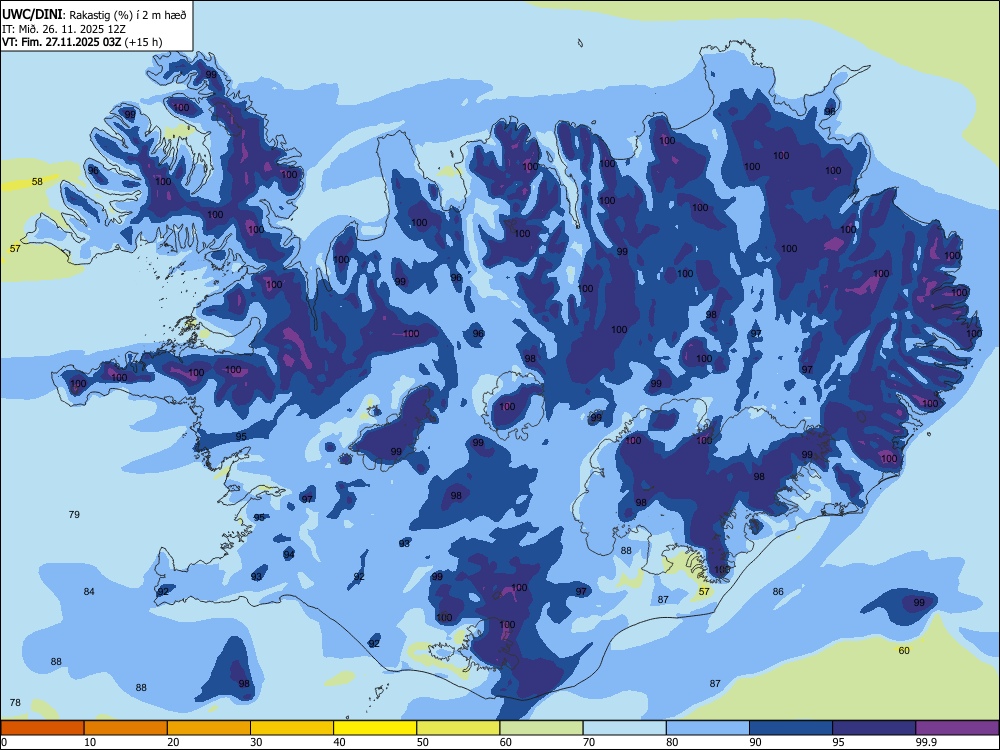Click the legend tick label '50'

pyautogui.click(x=422, y=742)
